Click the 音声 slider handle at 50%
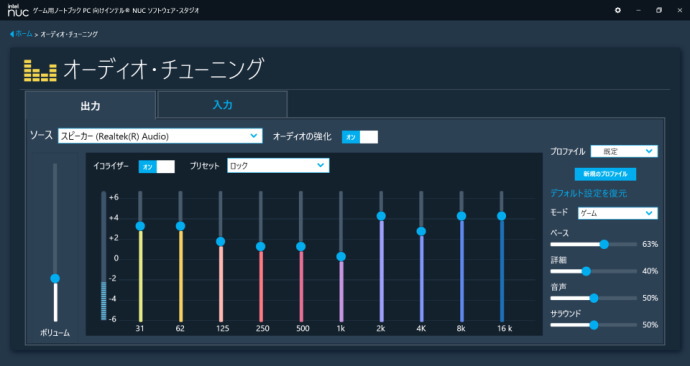This screenshot has width=690, height=366. tap(594, 298)
